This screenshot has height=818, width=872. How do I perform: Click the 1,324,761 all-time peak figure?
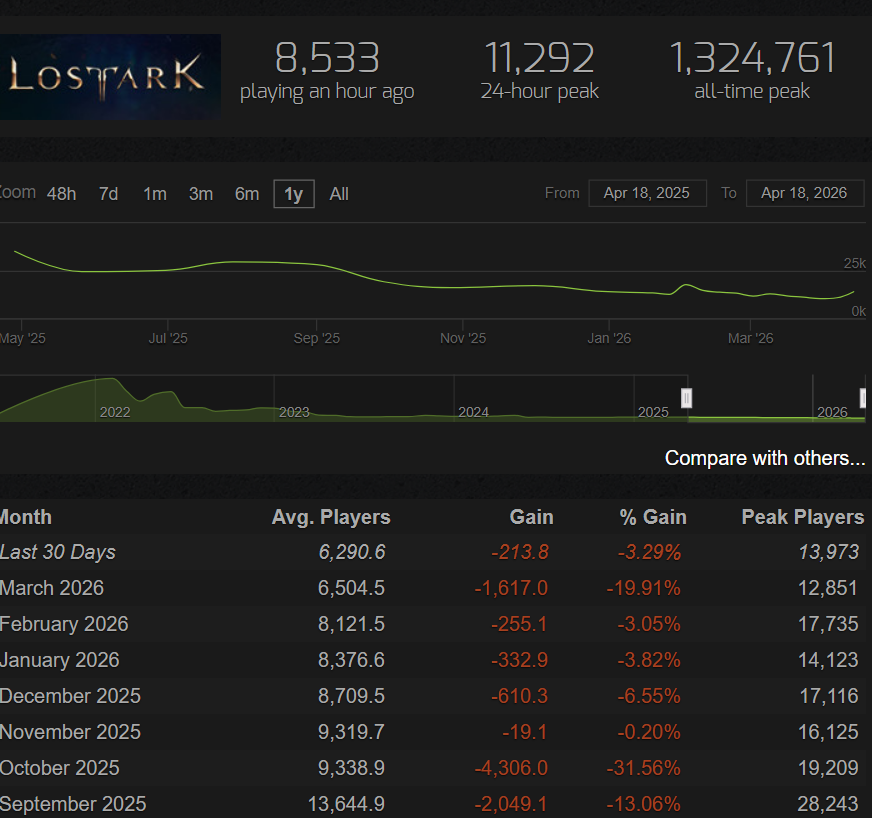[x=752, y=71]
